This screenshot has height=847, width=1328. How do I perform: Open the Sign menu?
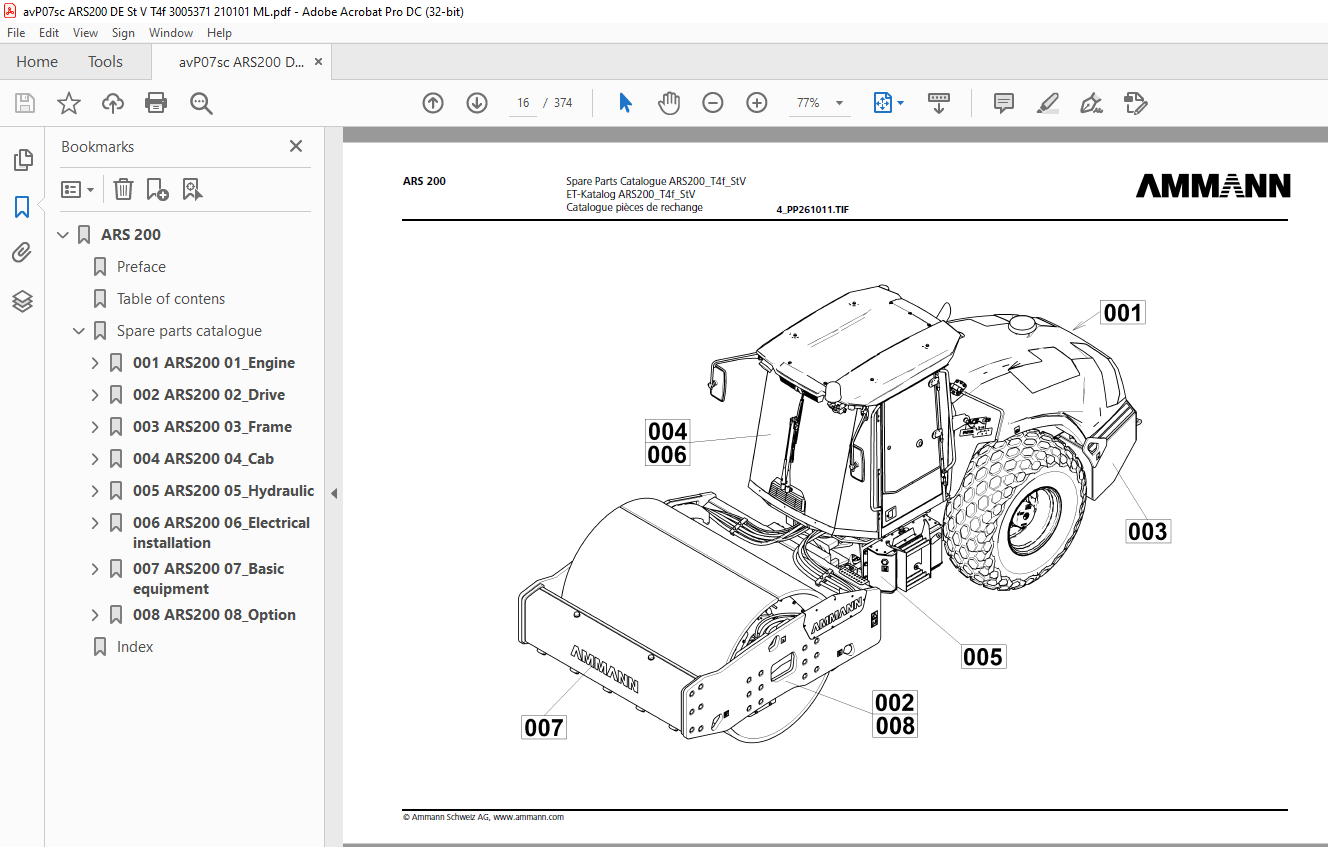(123, 33)
